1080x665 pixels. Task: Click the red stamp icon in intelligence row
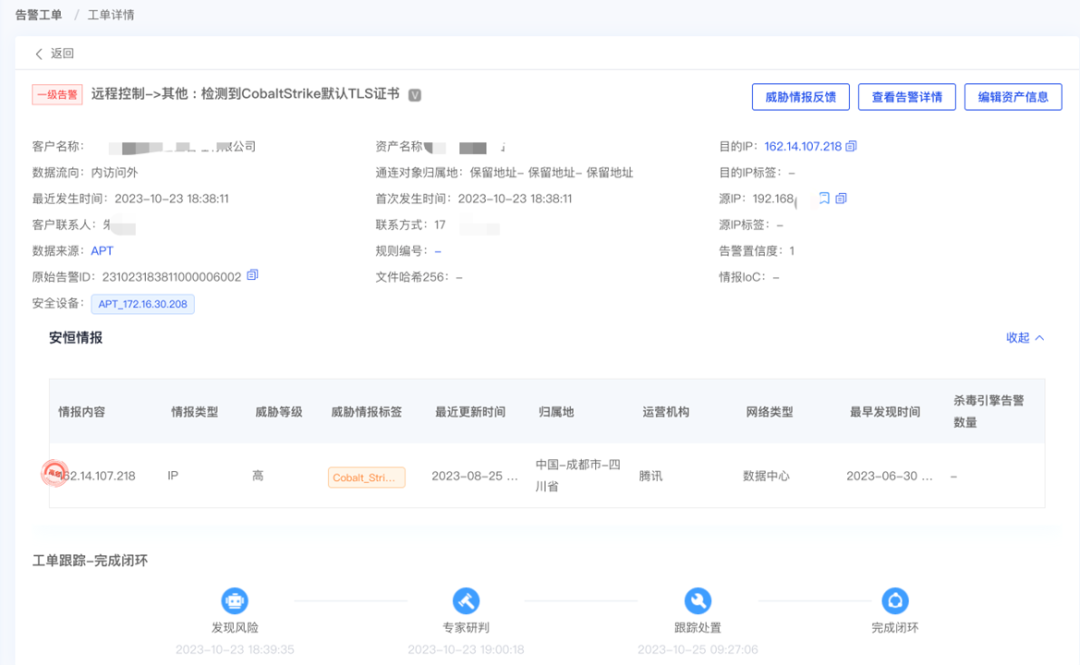[54, 474]
